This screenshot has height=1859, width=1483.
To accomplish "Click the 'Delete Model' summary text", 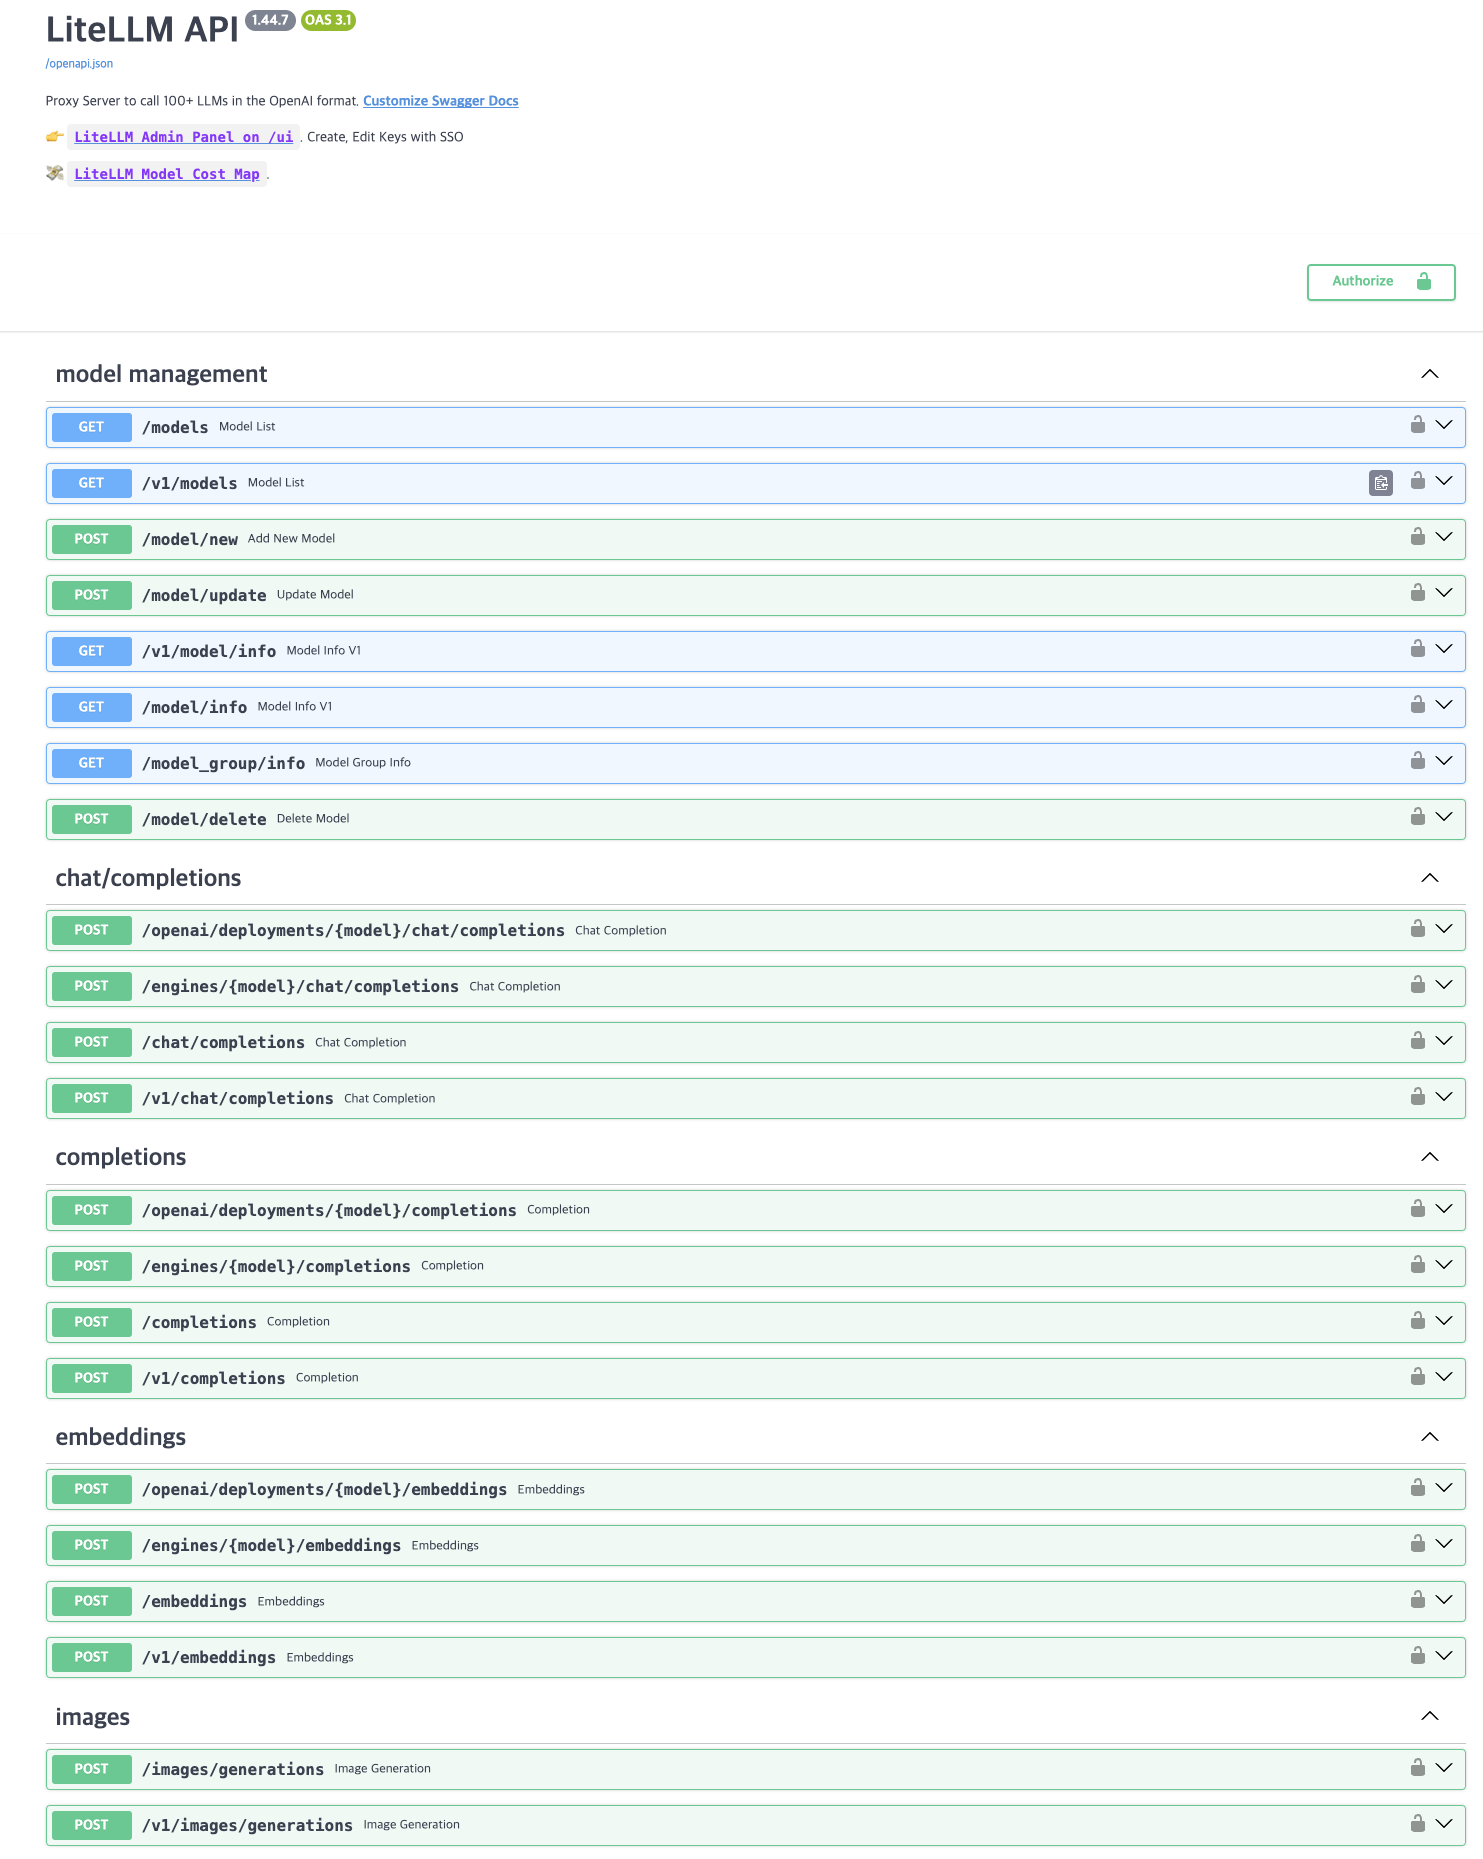I will coord(313,819).
